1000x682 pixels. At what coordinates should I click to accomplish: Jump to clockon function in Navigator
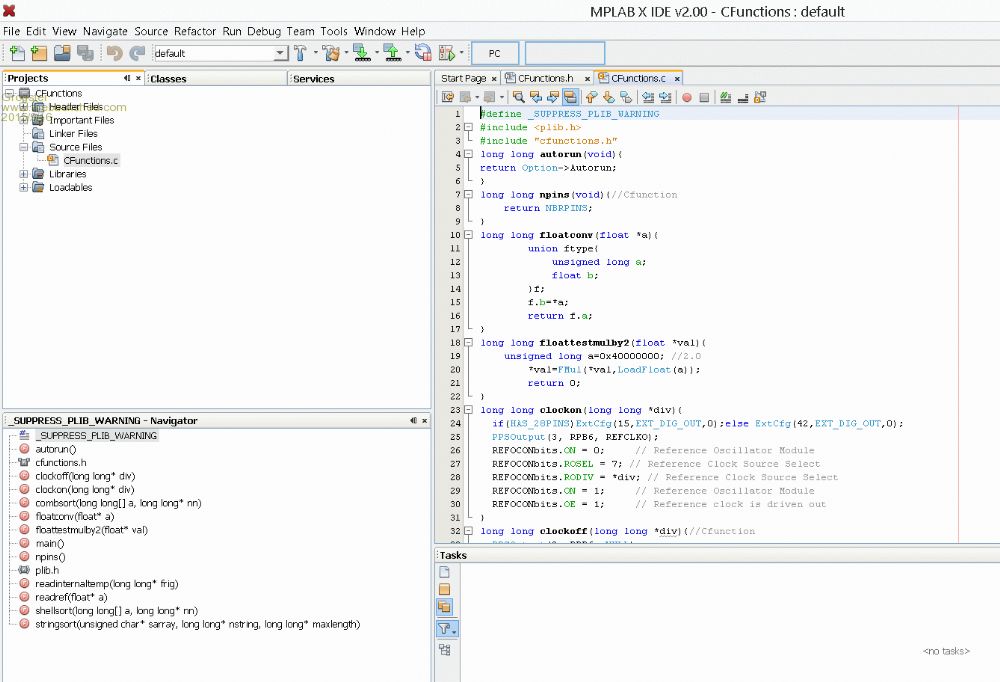(84, 490)
